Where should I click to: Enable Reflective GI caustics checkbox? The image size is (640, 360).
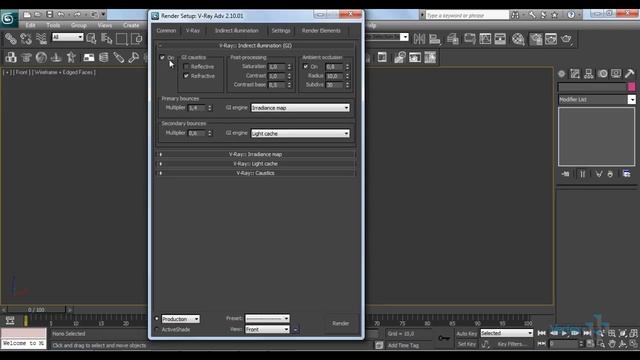[186, 67]
